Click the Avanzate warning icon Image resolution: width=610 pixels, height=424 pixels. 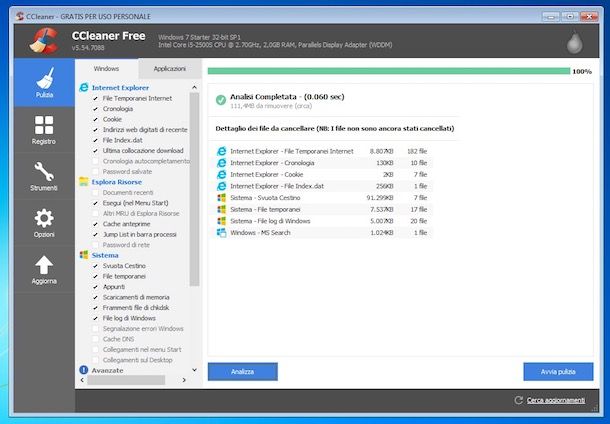tap(84, 370)
